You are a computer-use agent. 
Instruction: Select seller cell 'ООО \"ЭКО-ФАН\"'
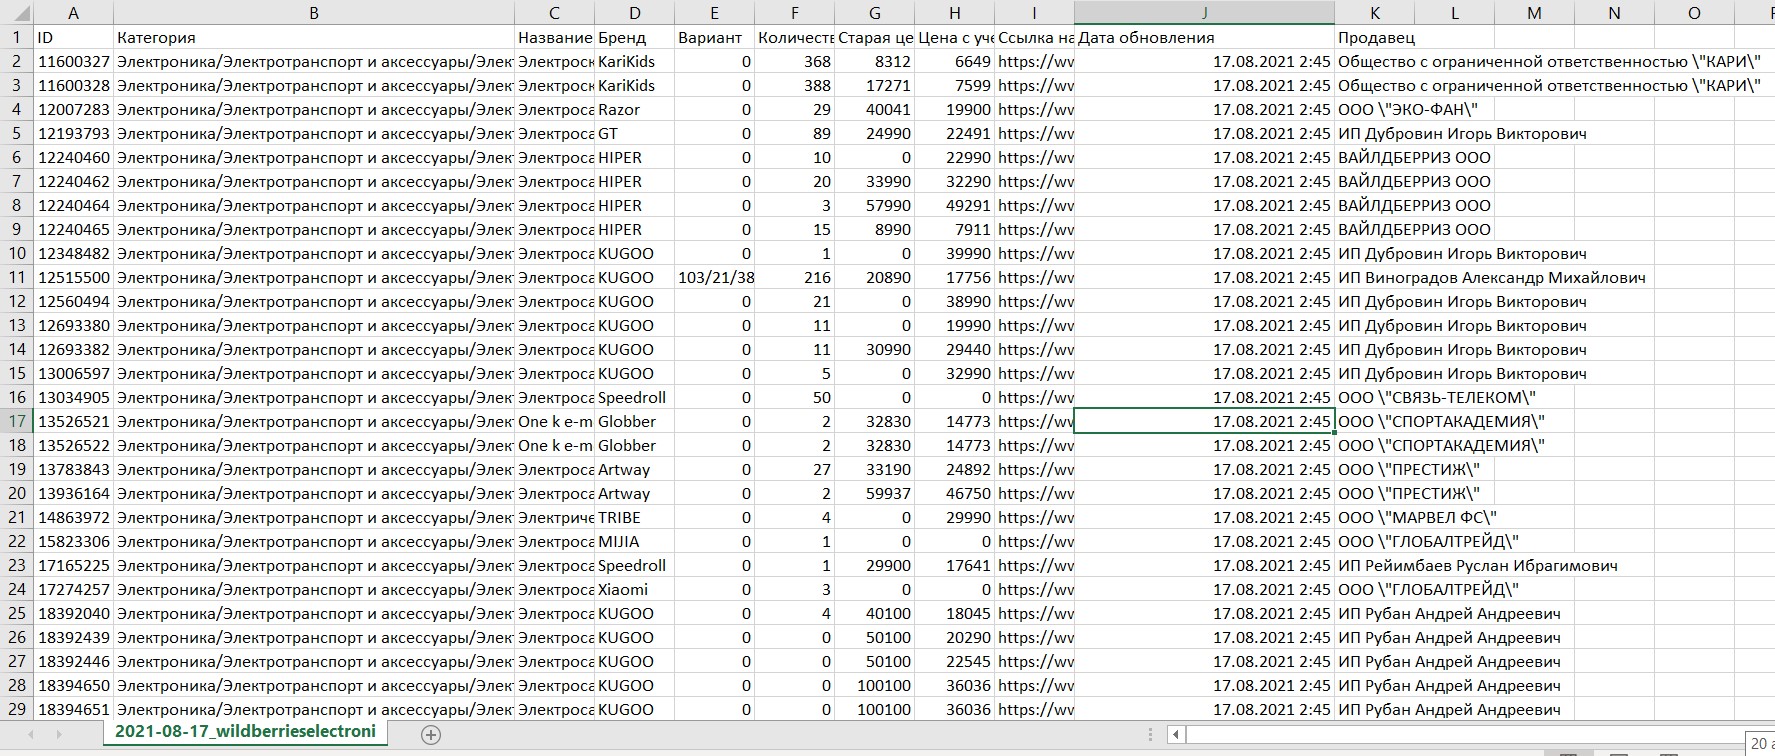[1408, 110]
